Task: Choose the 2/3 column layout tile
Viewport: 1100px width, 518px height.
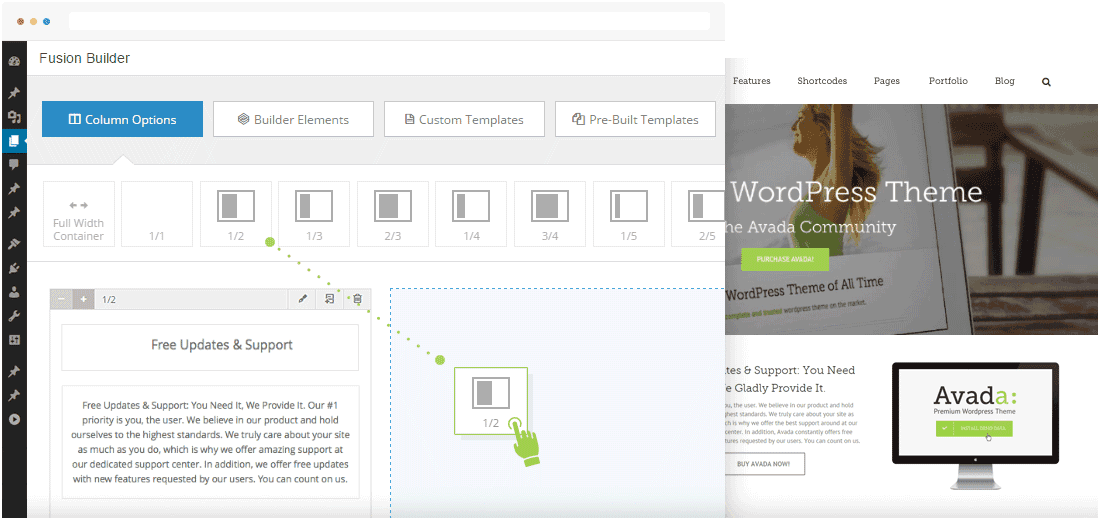Action: point(393,214)
